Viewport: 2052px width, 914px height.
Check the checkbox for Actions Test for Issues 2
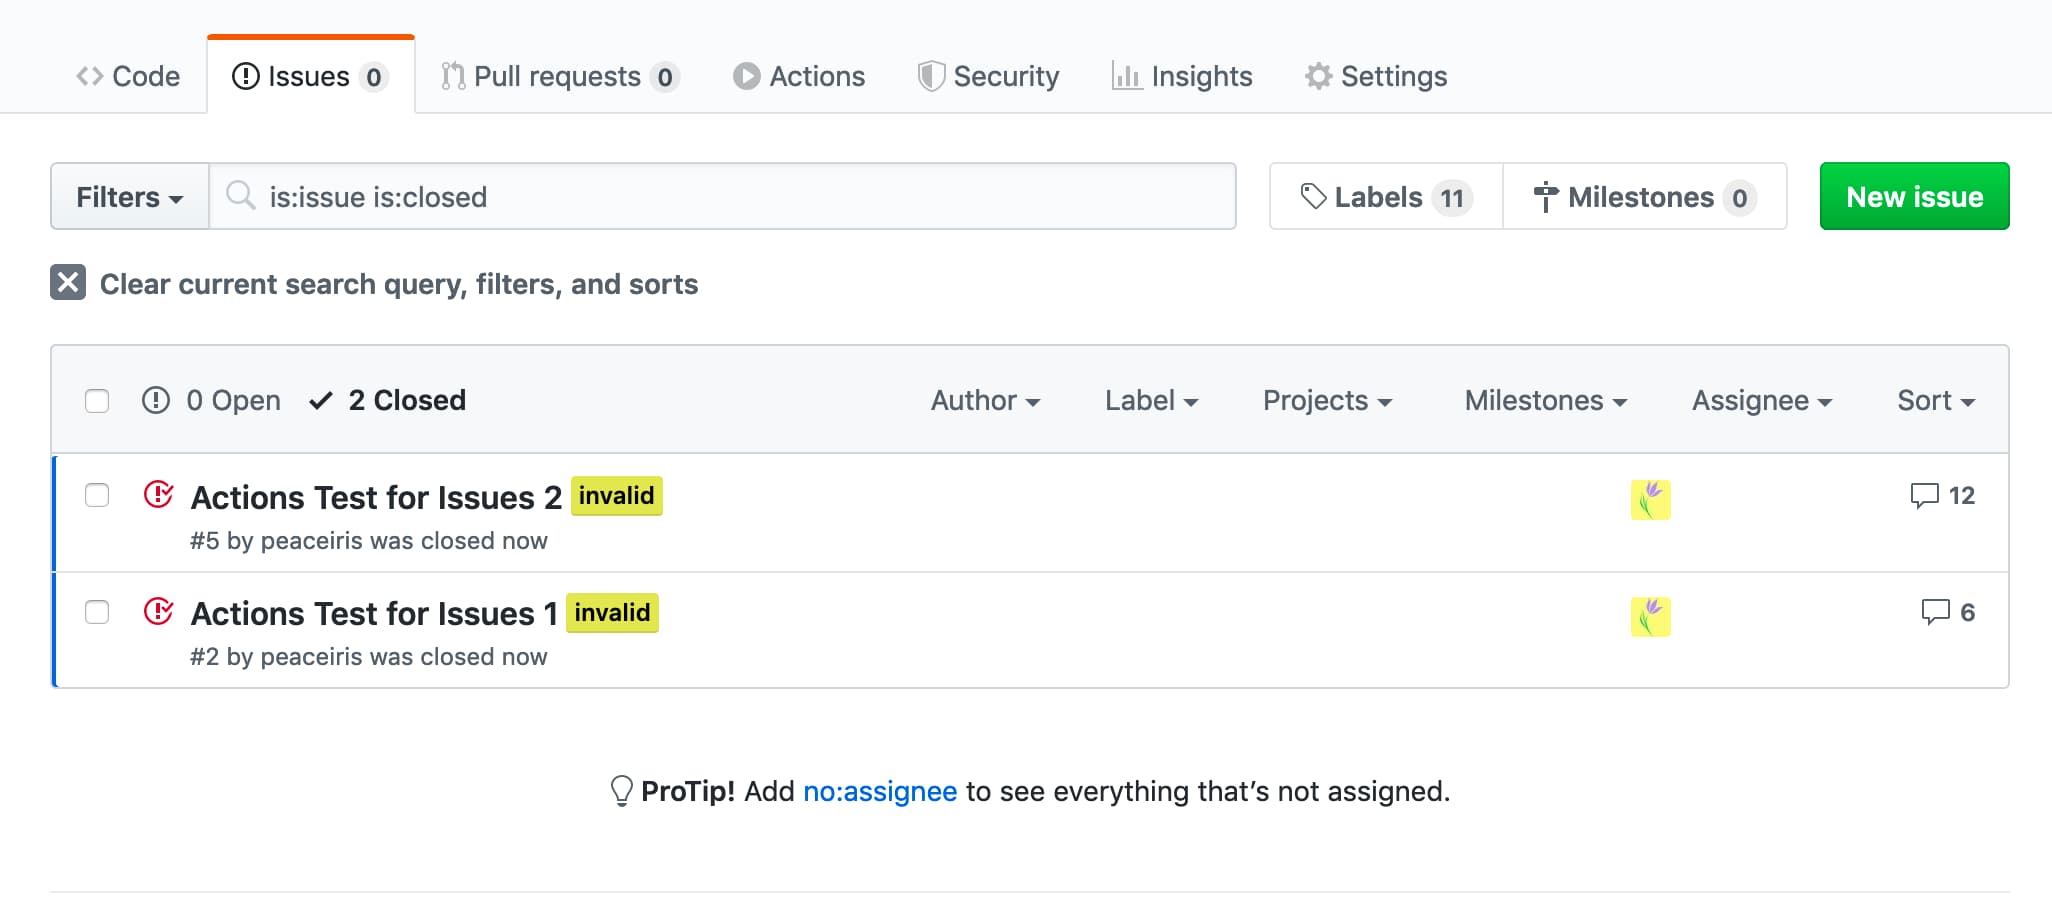(x=97, y=495)
